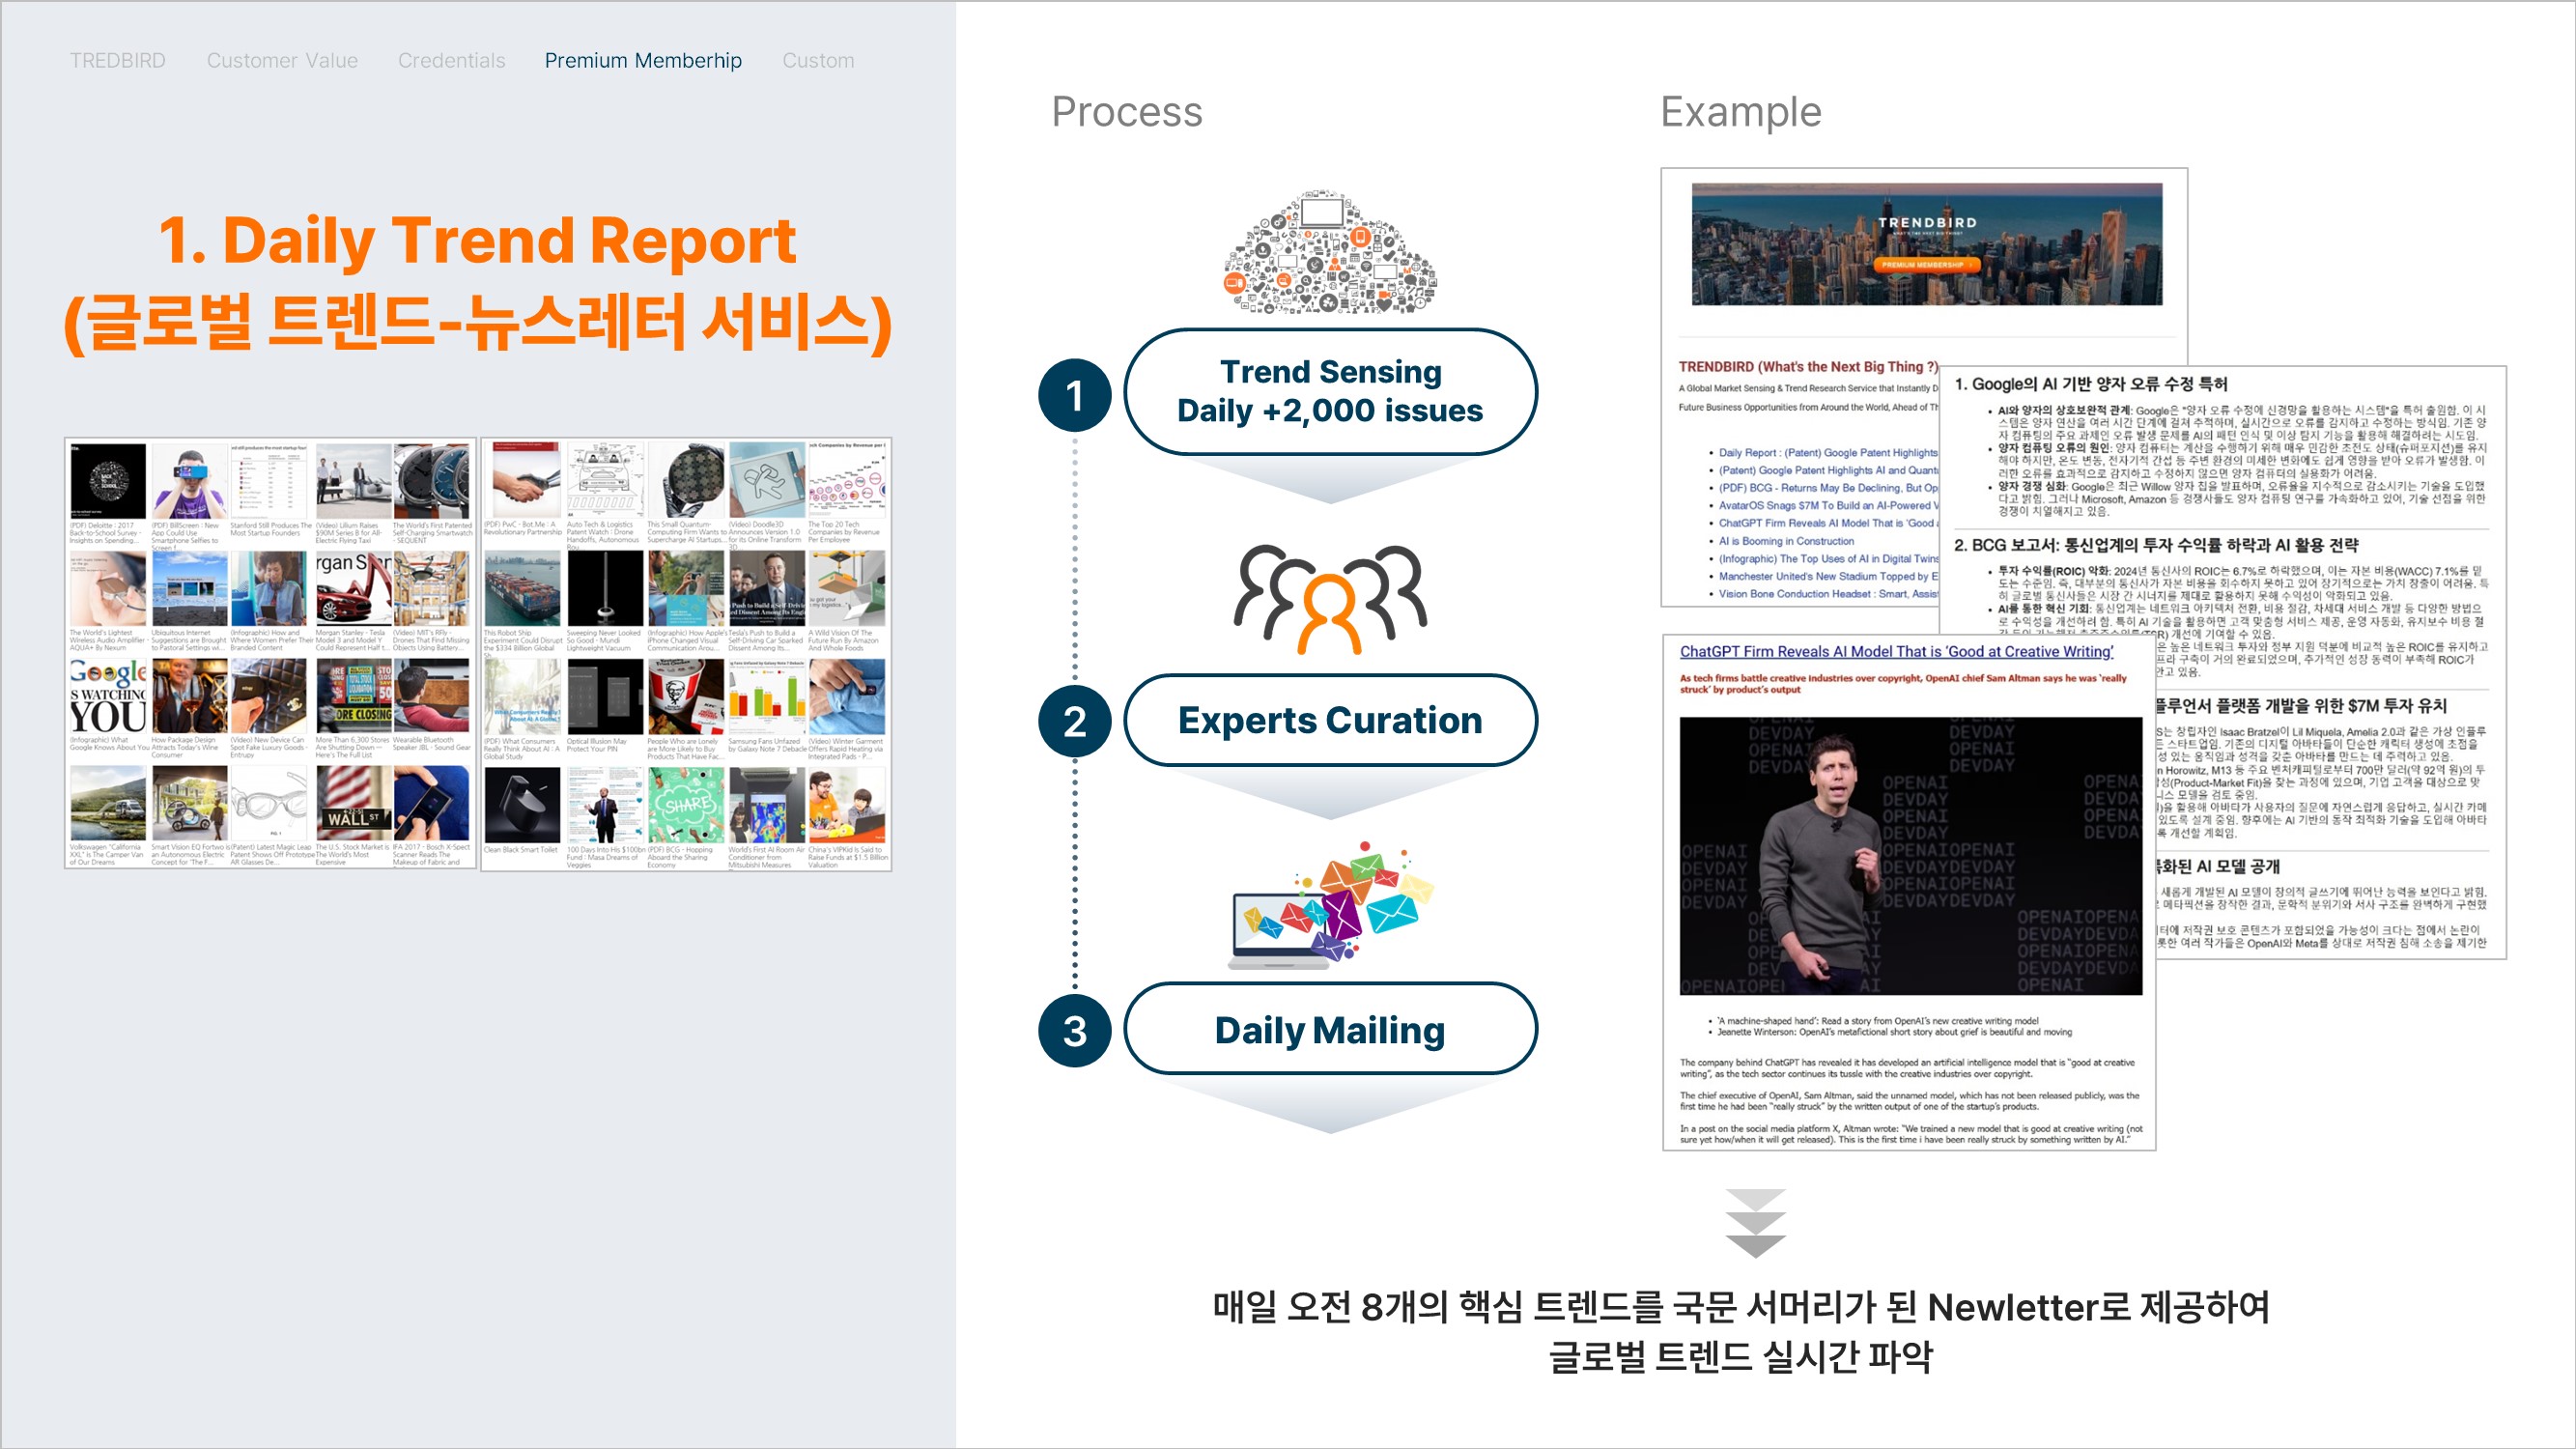Open 'Daily Report : (Patent) Google Patent Highlights' link
Viewport: 2576px width, 1449px height.
click(x=1828, y=453)
